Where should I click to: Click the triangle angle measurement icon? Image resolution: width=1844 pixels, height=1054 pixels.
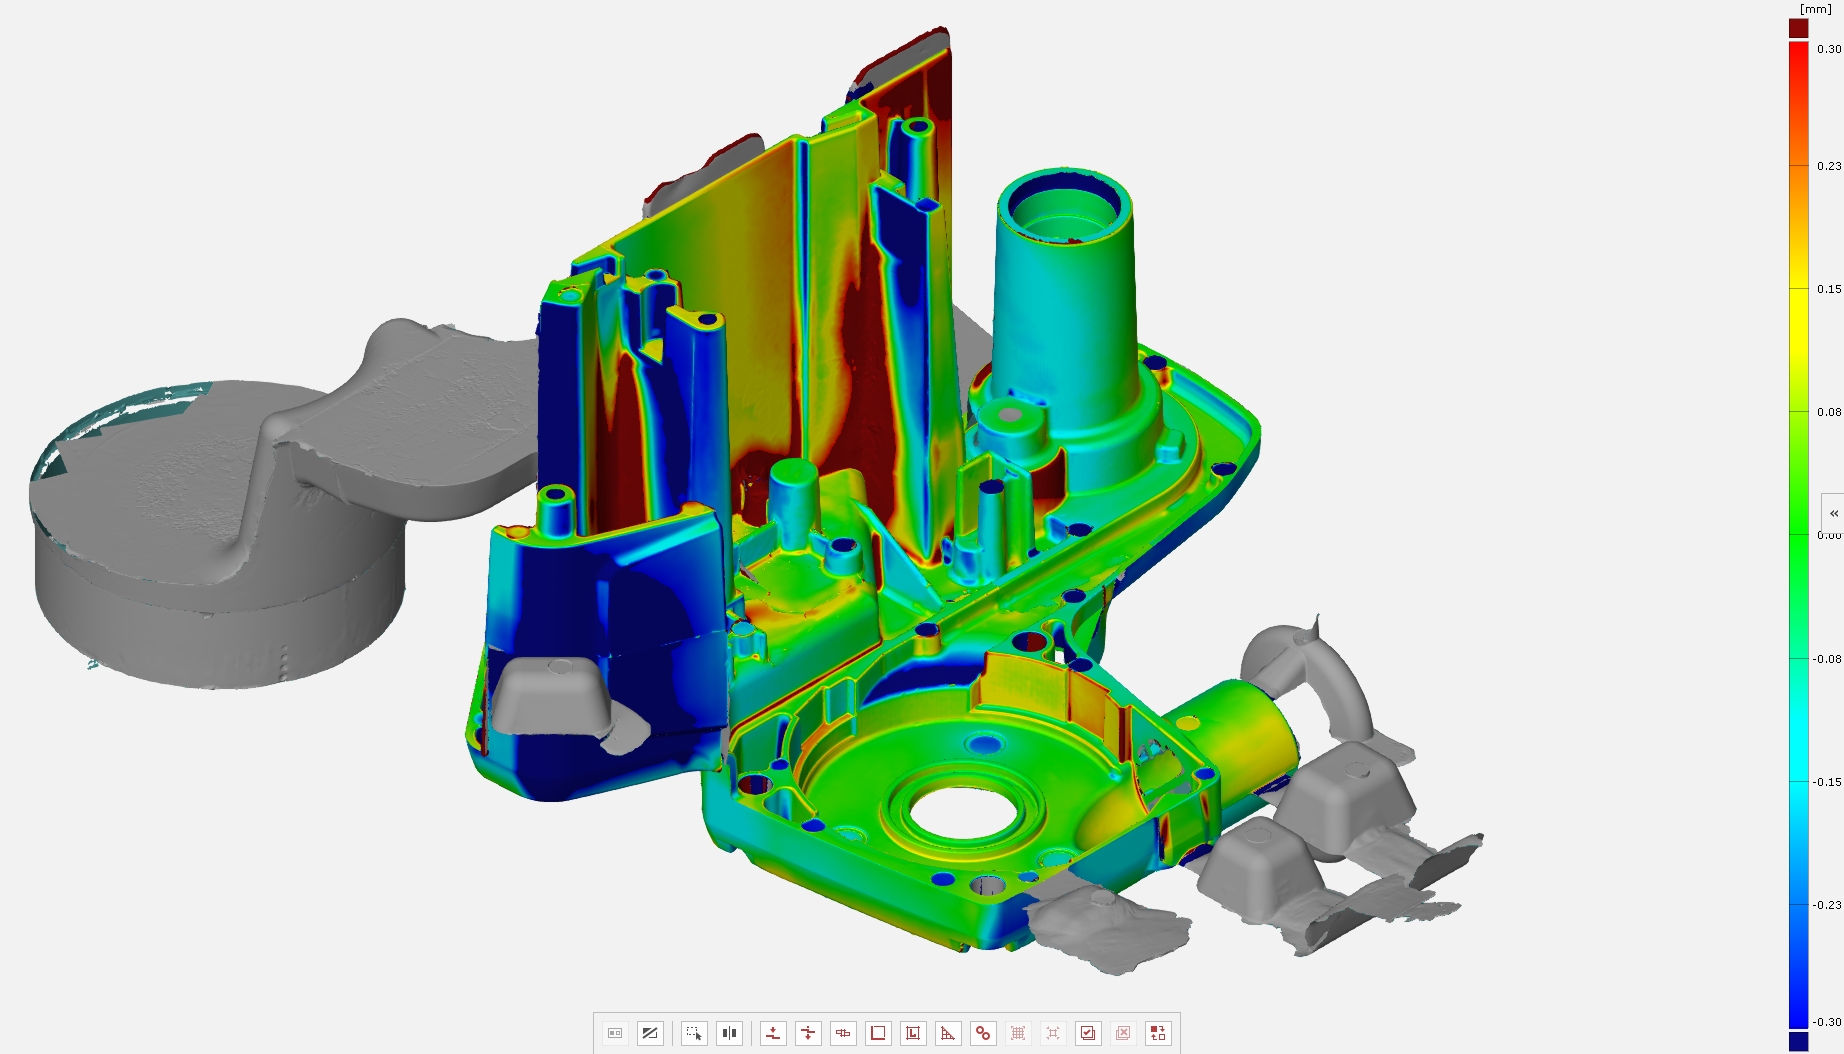pos(948,1033)
